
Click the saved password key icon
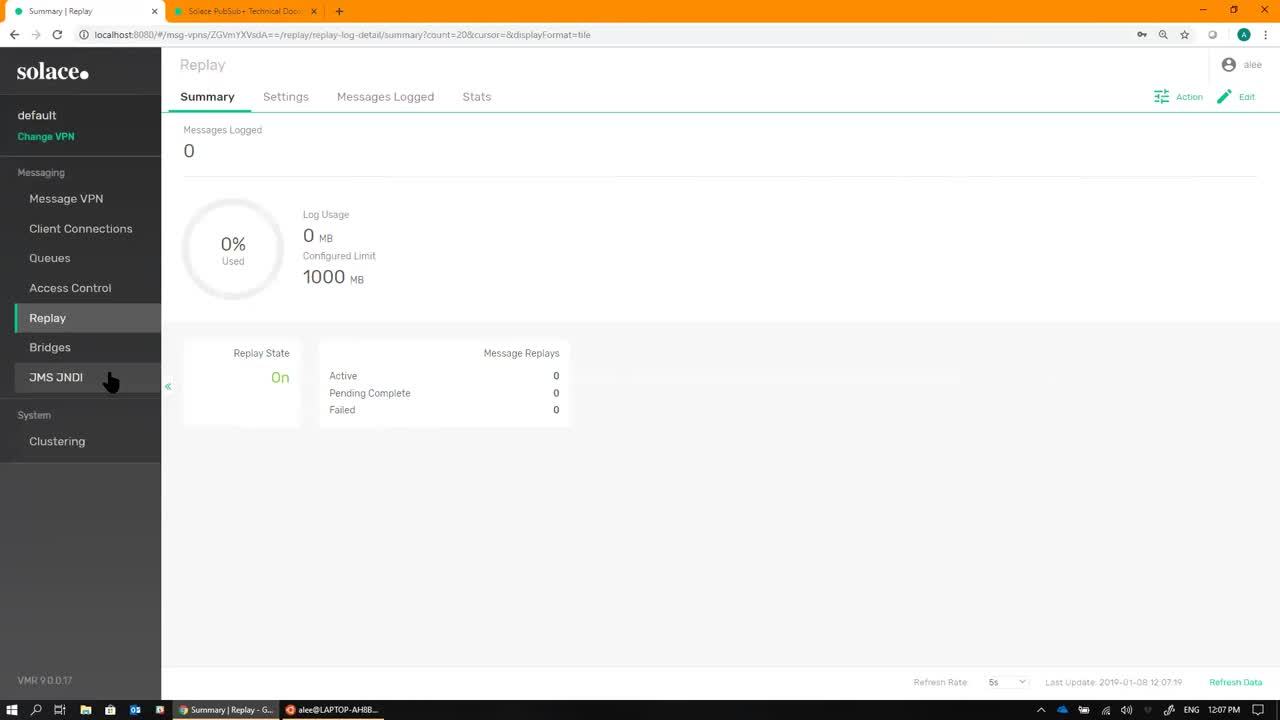tap(1142, 34)
